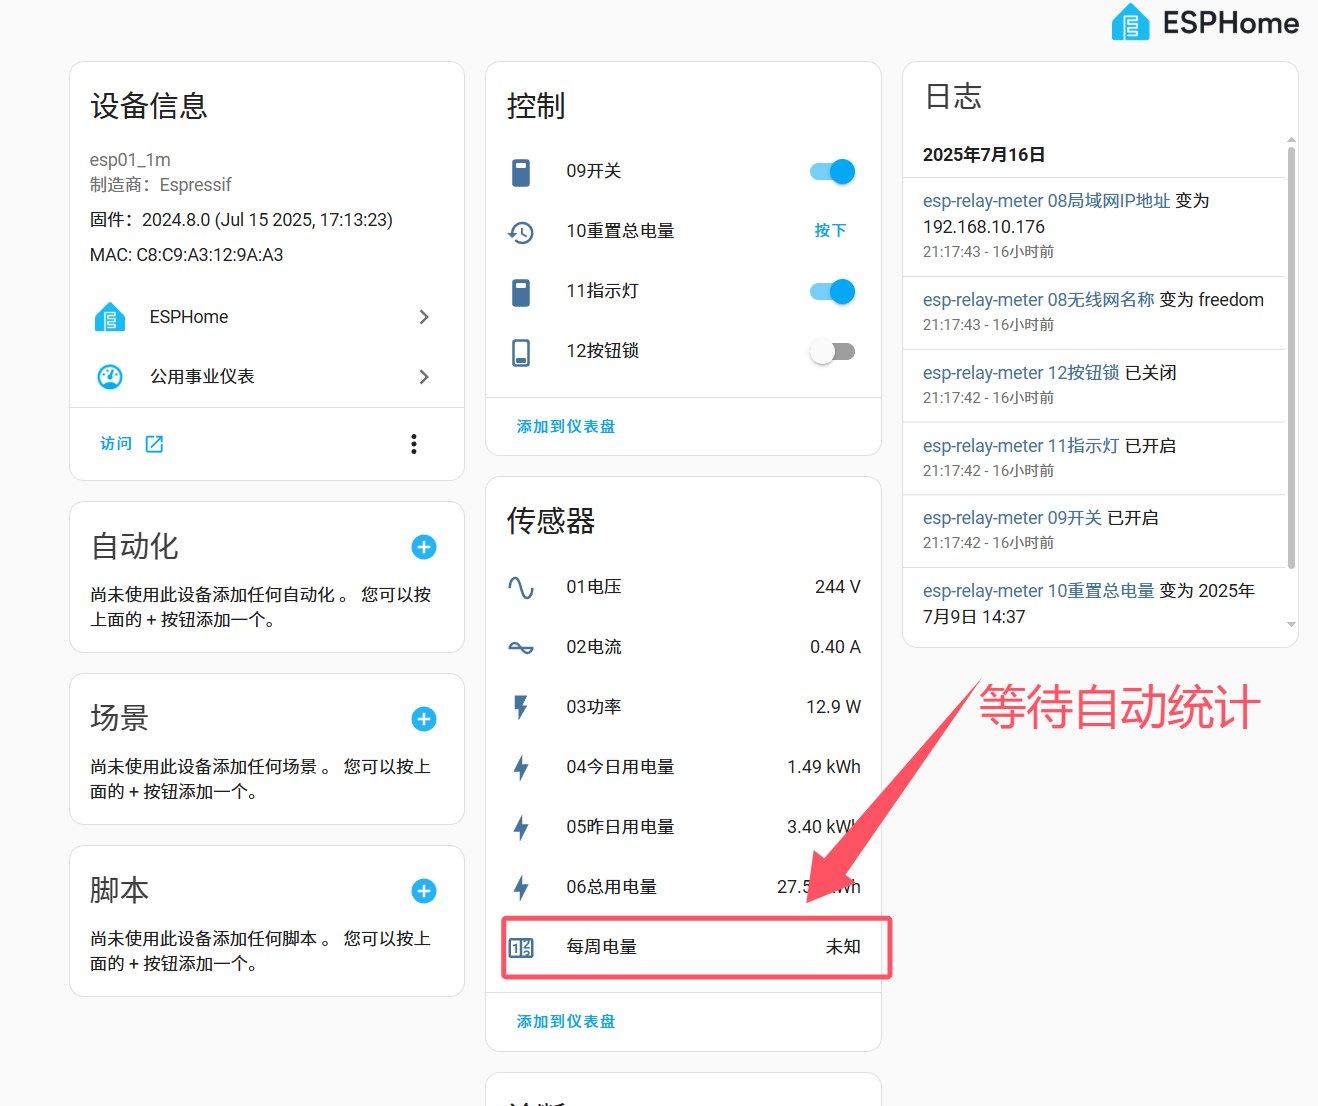Click 添加到仪表盘 under the 传感器 card
1318x1106 pixels.
click(x=566, y=1022)
